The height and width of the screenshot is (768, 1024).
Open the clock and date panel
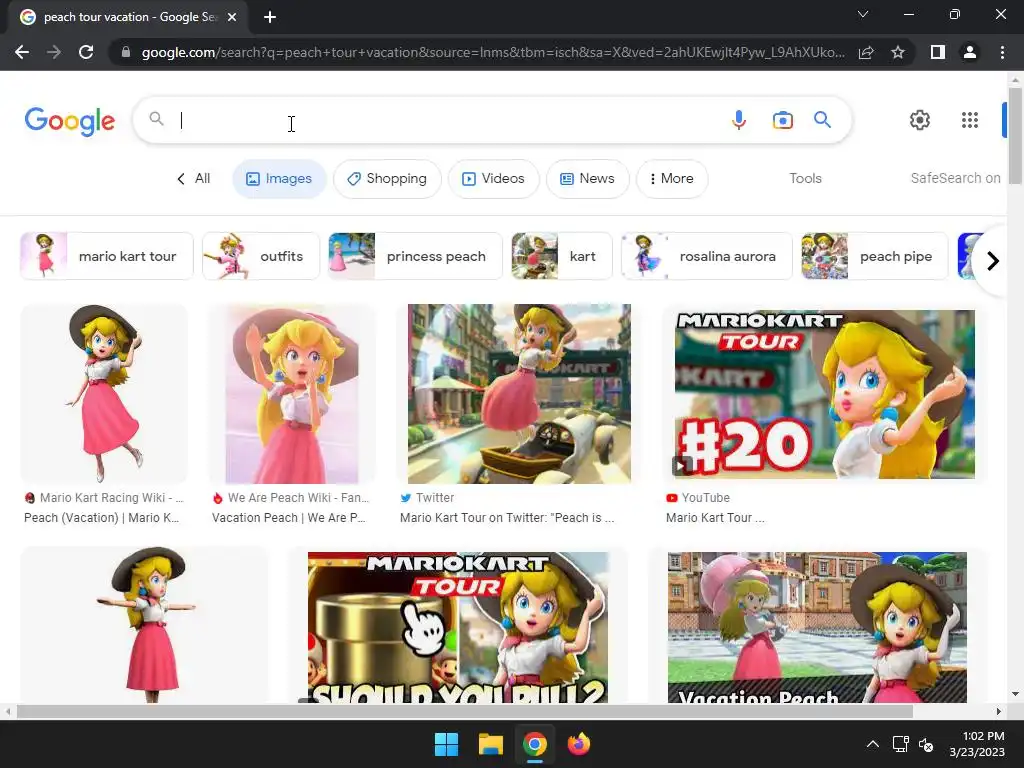[x=977, y=744]
